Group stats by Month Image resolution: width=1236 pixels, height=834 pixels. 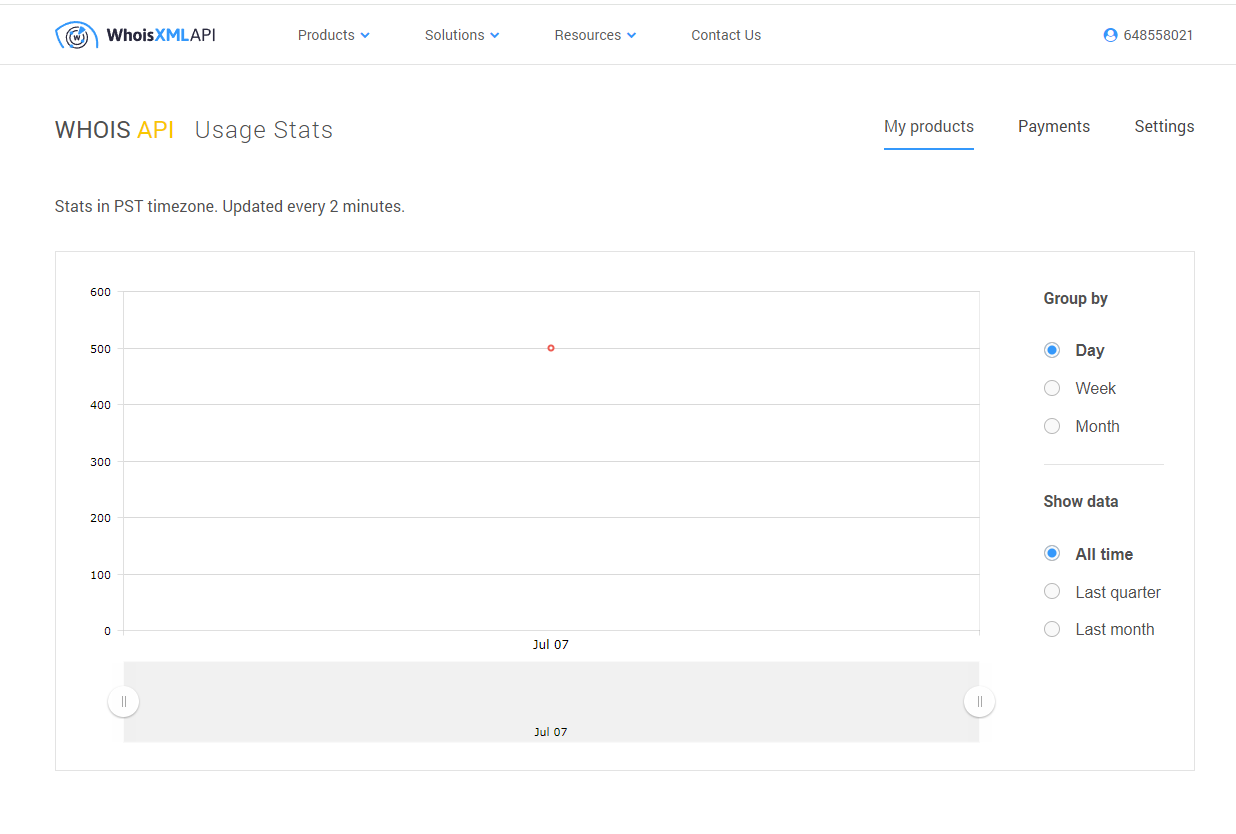1052,426
